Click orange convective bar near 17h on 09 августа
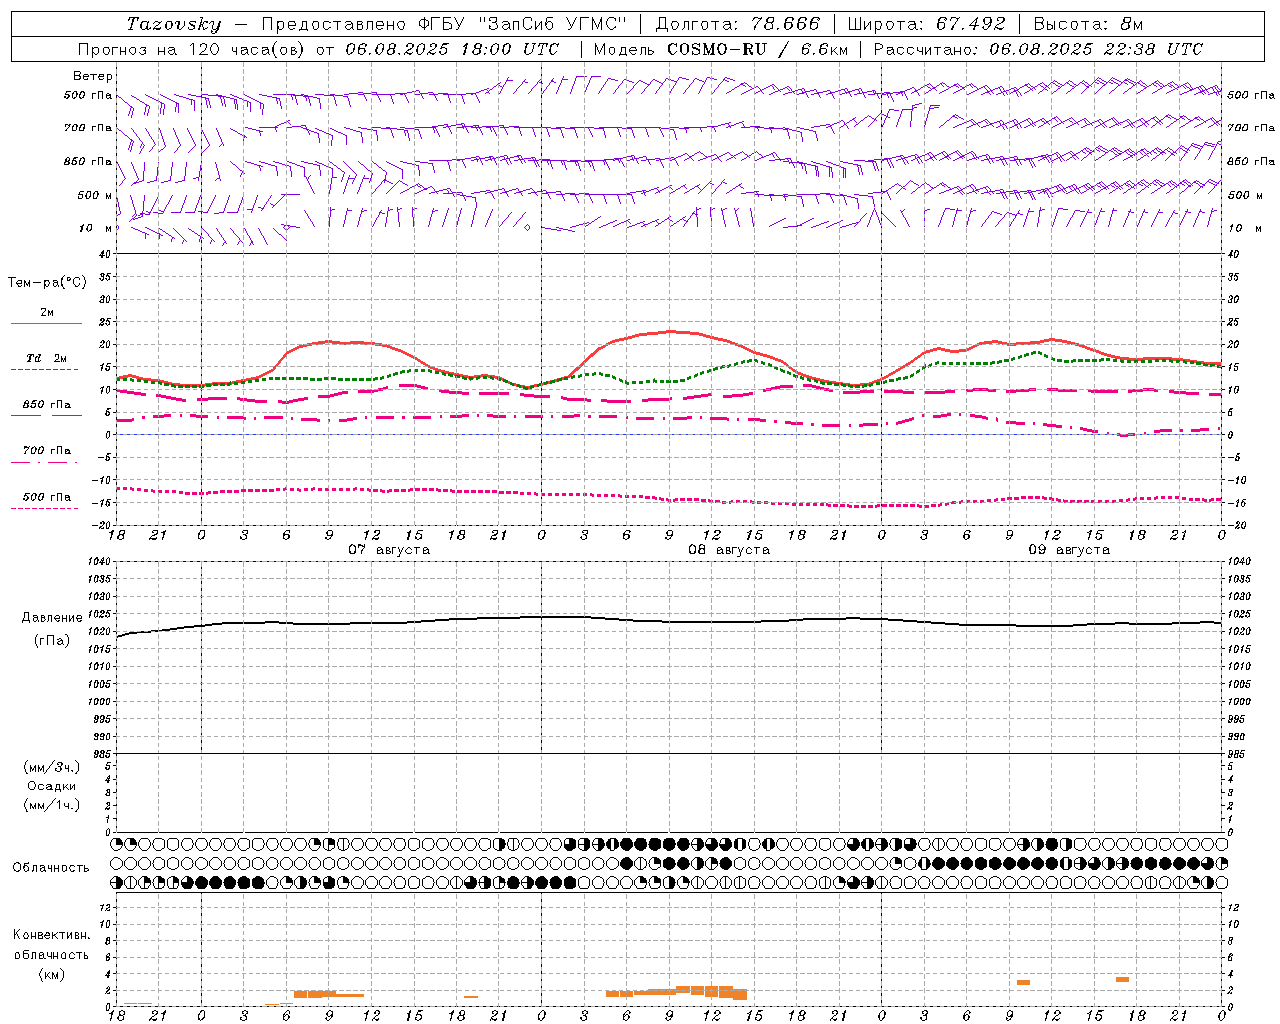Image resolution: width=1280 pixels, height=1024 pixels. coord(1122,979)
